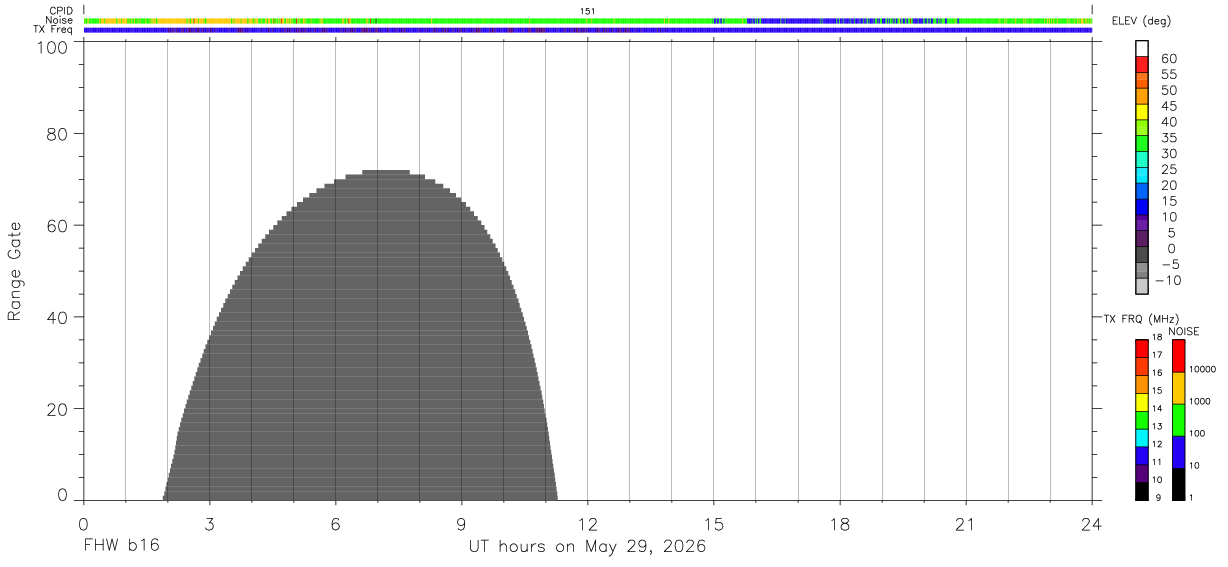Image resolution: width=1228 pixels, height=567 pixels.
Task: Click the '6' tick label on UT hours axis
Action: click(x=335, y=524)
